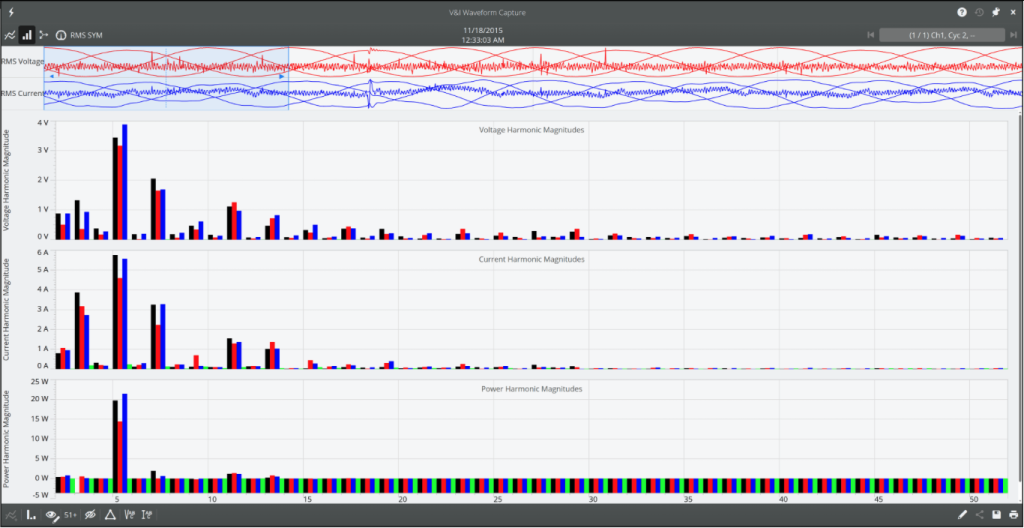Click the blue 5th harmonic voltage bar
The width and height of the screenshot is (1024, 528).
125,182
